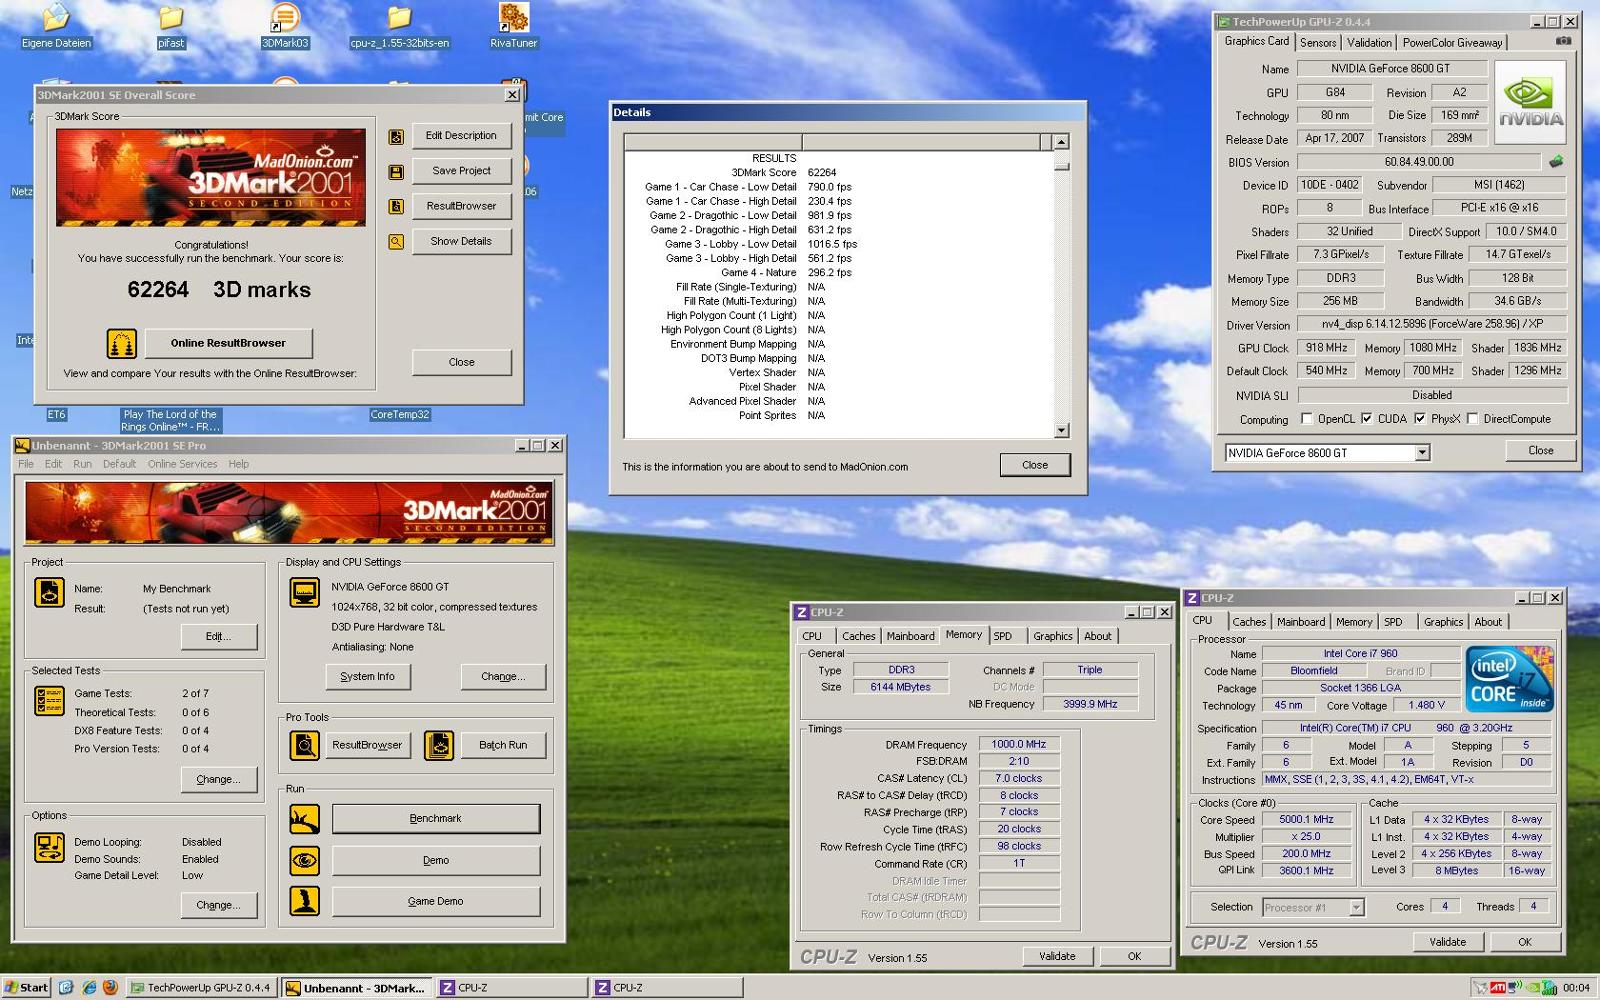Click the Batch Run icon in Pro Tools
1600x1000 pixels.
click(x=439, y=745)
